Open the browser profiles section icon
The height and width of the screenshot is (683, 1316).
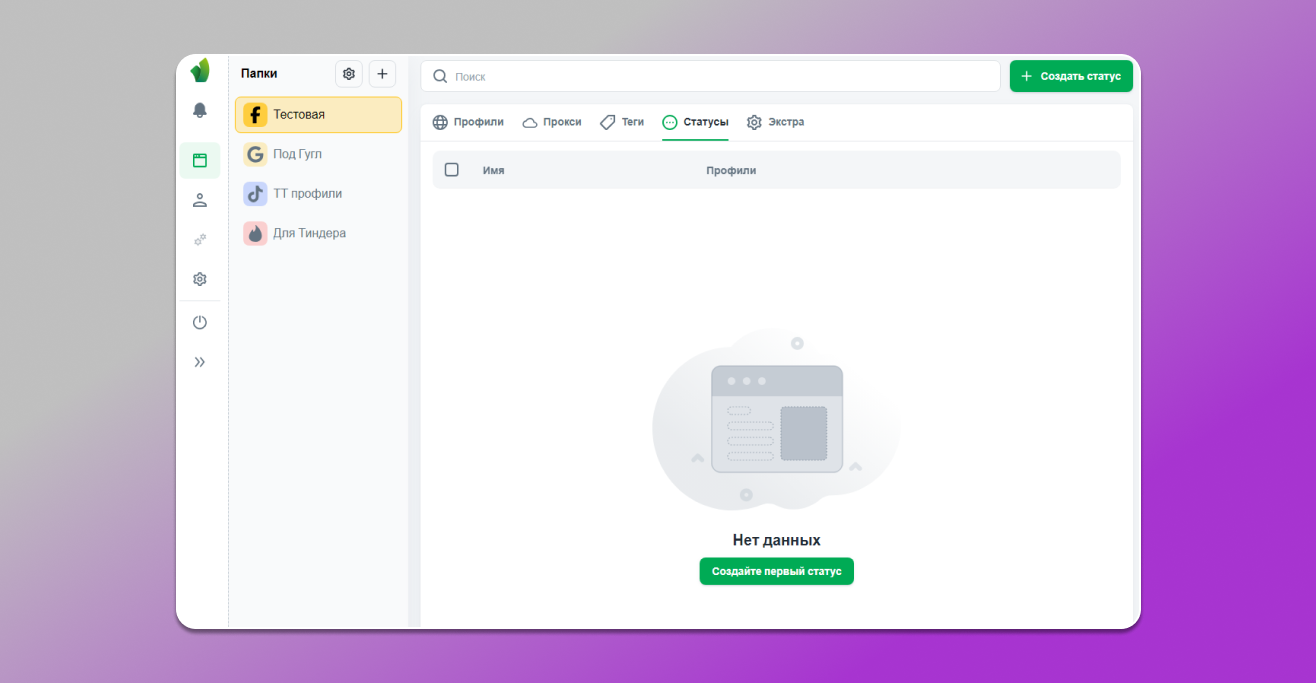[200, 160]
